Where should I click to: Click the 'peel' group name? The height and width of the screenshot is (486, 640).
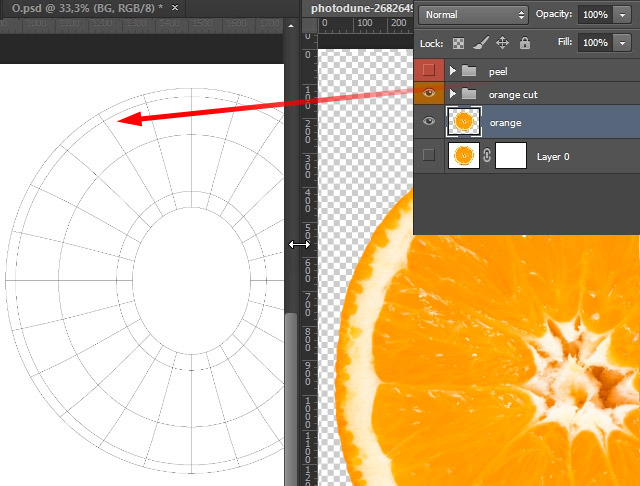click(498, 72)
